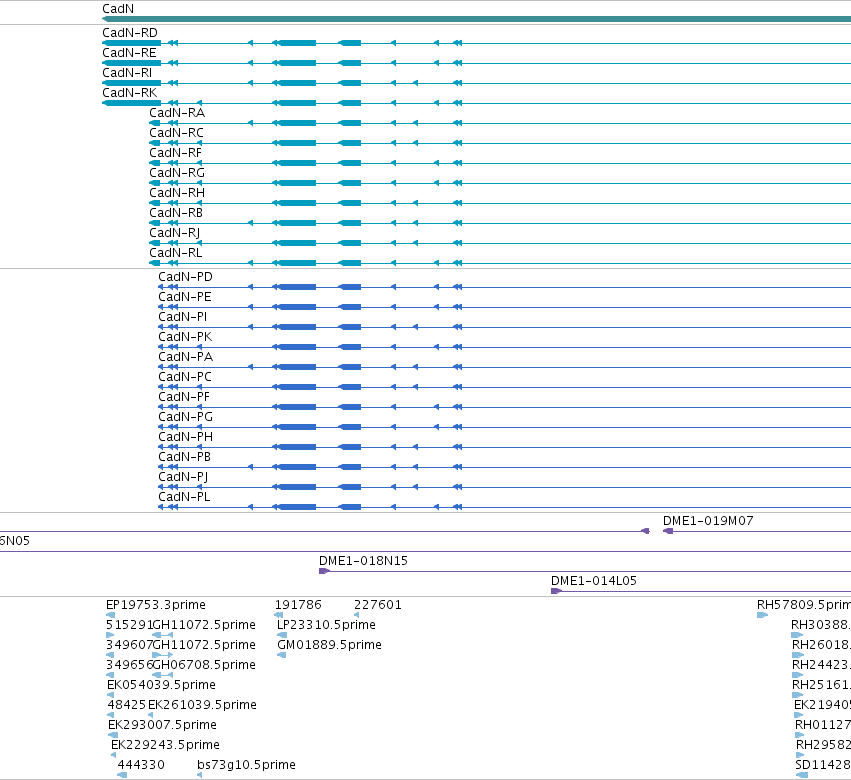Click CadN-PI coding sequence label
851x780 pixels.
pos(182,317)
